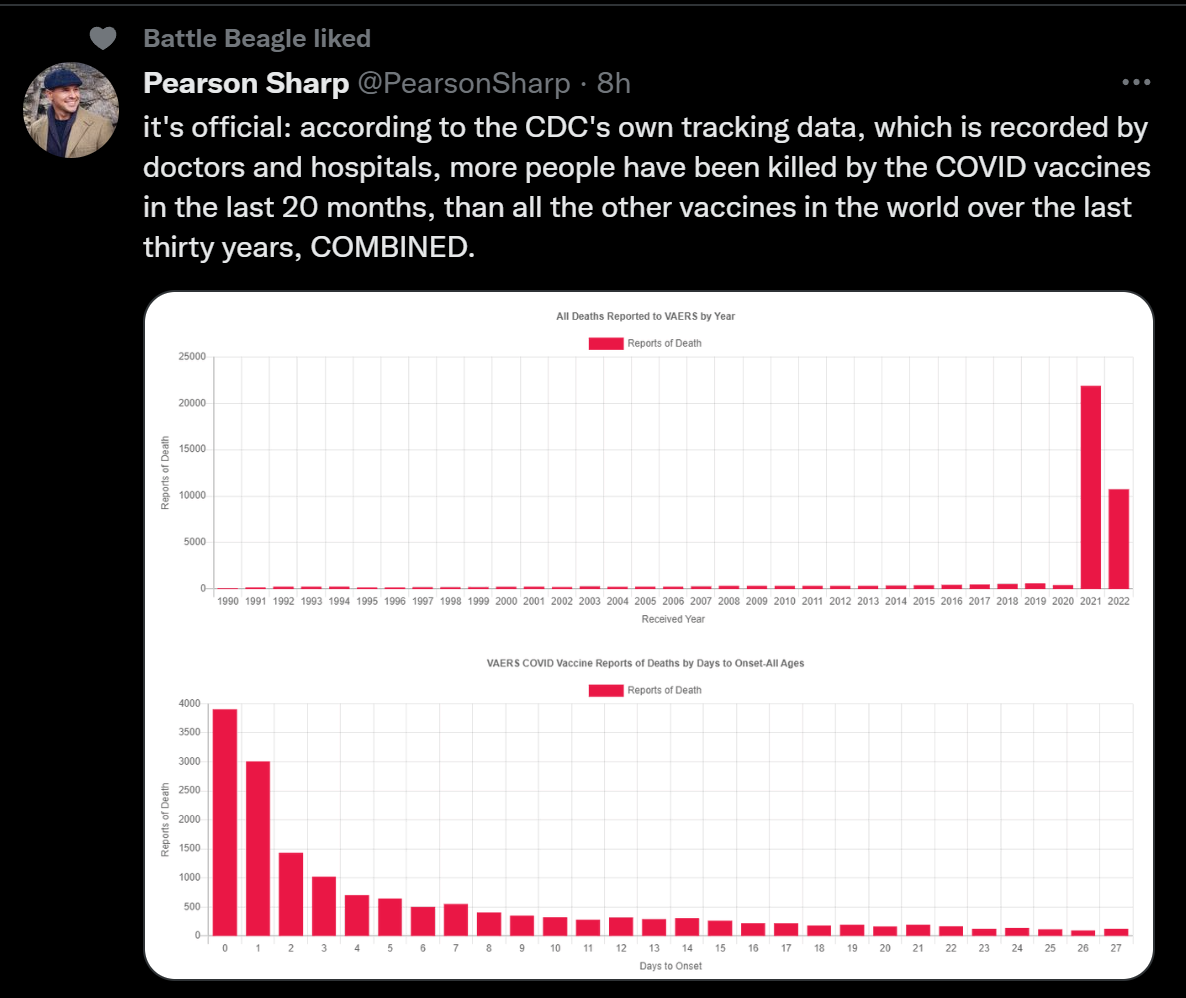Select the day 2 bar in days-to-onset chart
The height and width of the screenshot is (998, 1186).
(291, 894)
